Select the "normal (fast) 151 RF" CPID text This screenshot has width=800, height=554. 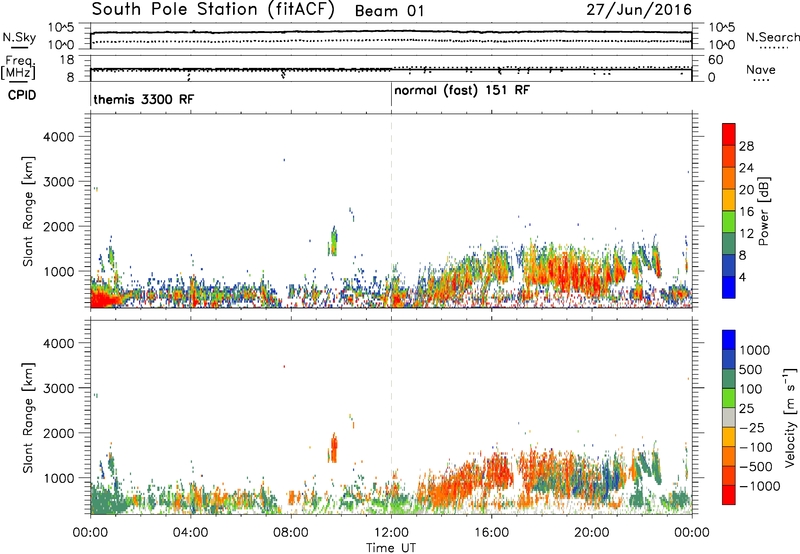coord(462,90)
